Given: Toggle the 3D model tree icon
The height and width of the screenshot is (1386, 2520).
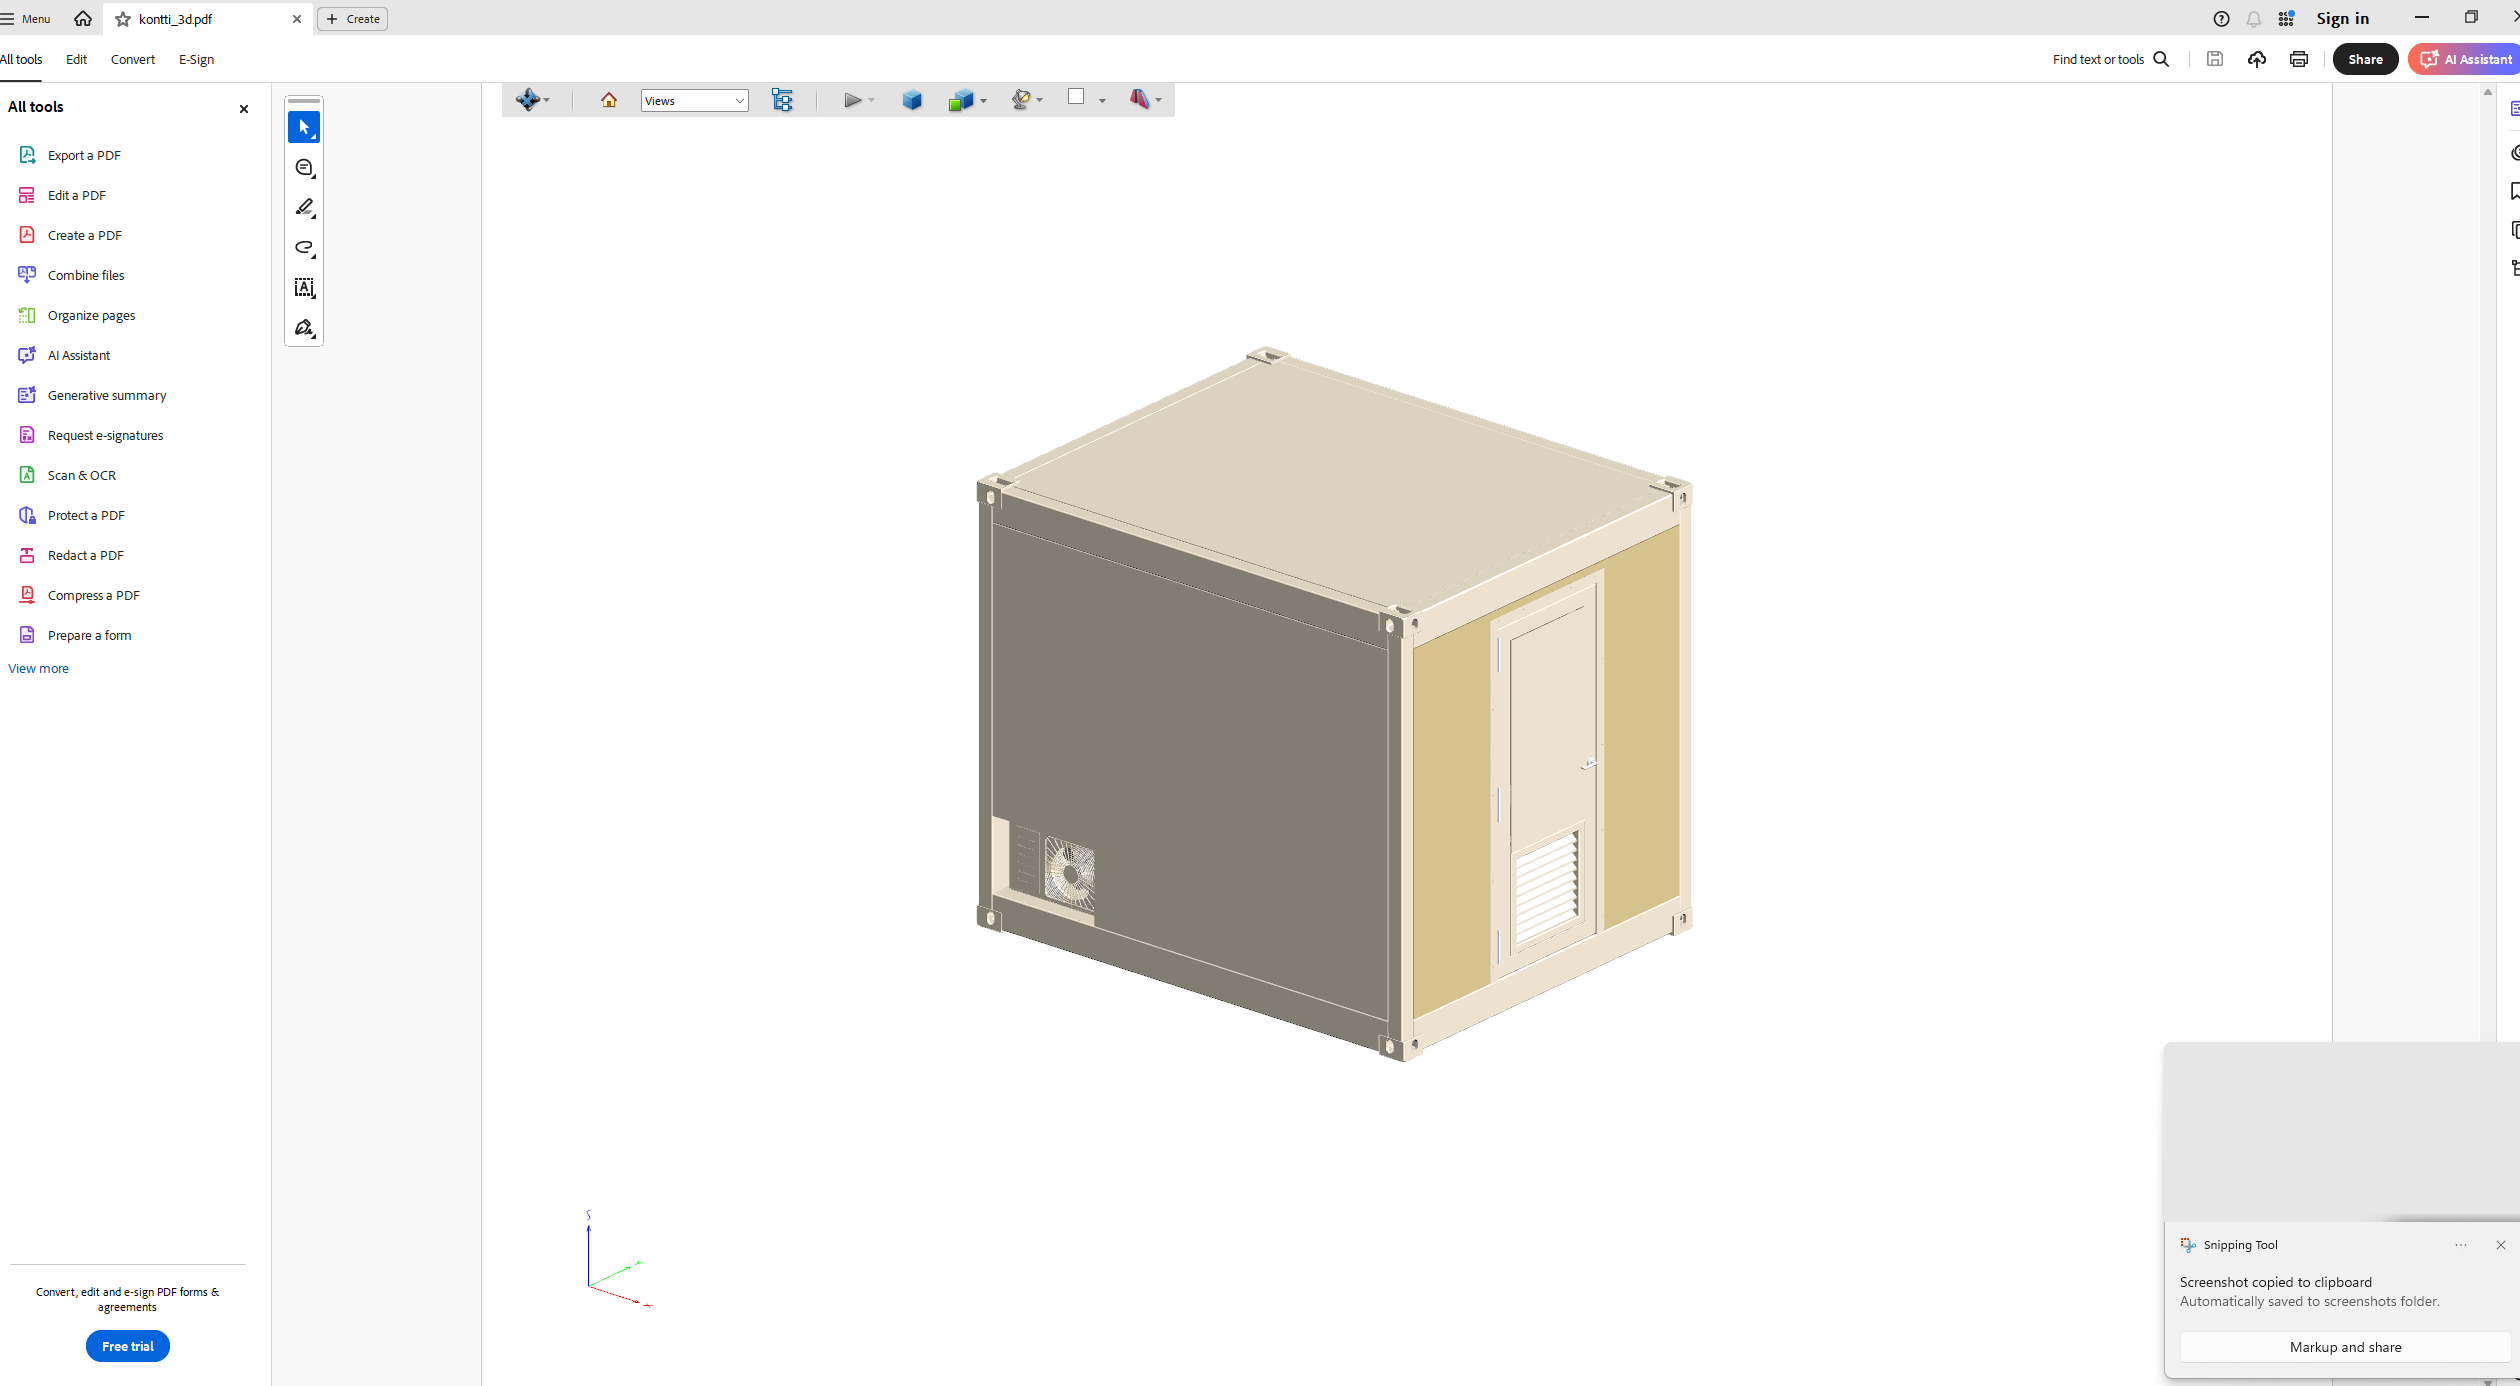Looking at the screenshot, I should click(782, 100).
